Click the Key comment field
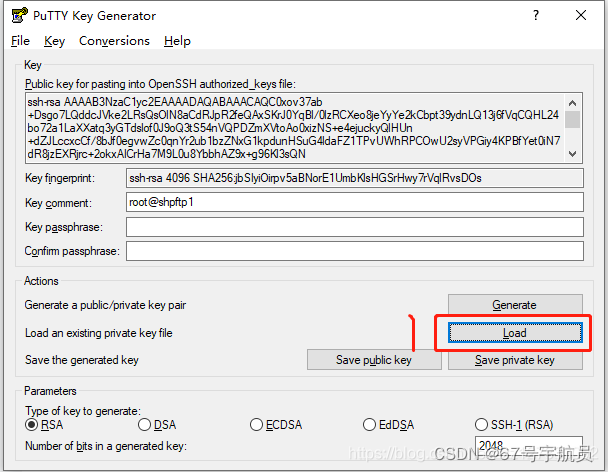The image size is (608, 472). tap(354, 202)
